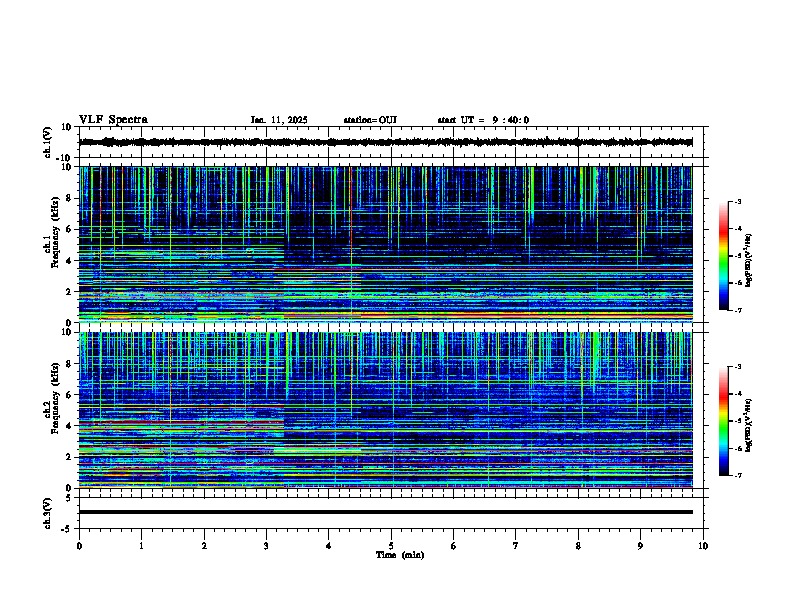Click the "VLF Spectra" plot title
This screenshot has width=792, height=612.
pos(113,120)
